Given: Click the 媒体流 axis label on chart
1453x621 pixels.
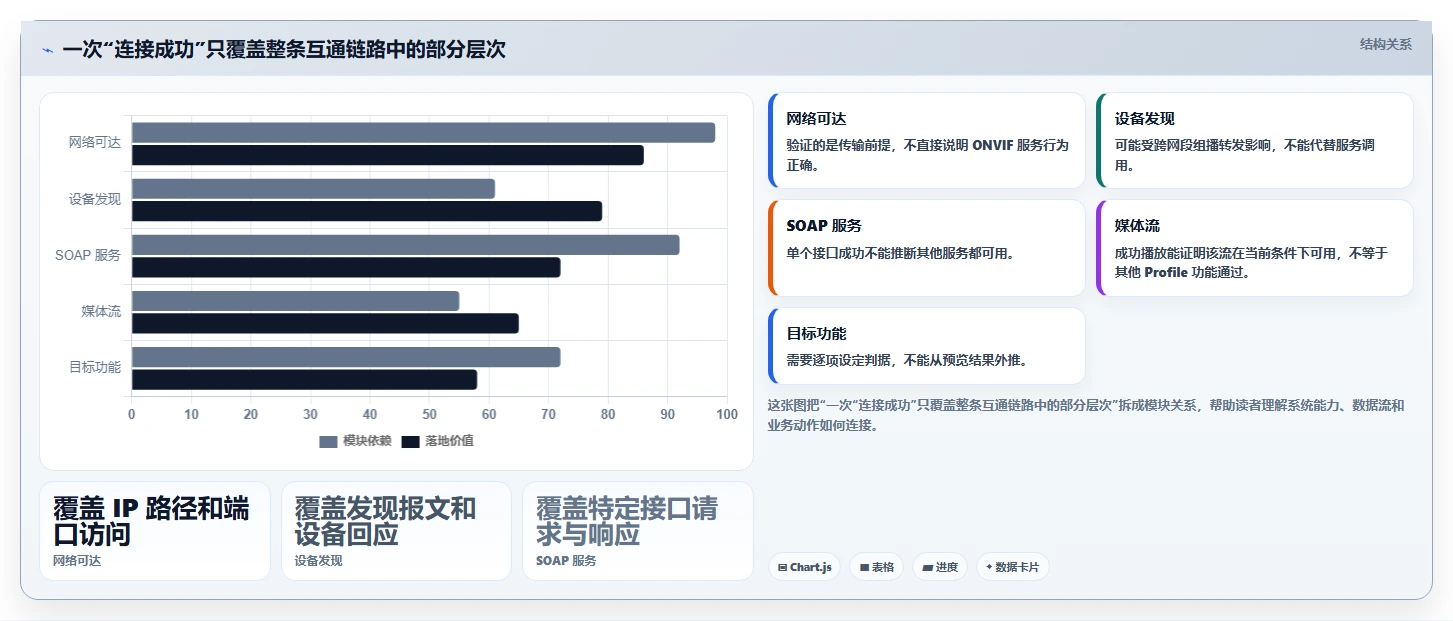Looking at the screenshot, I should (x=101, y=311).
